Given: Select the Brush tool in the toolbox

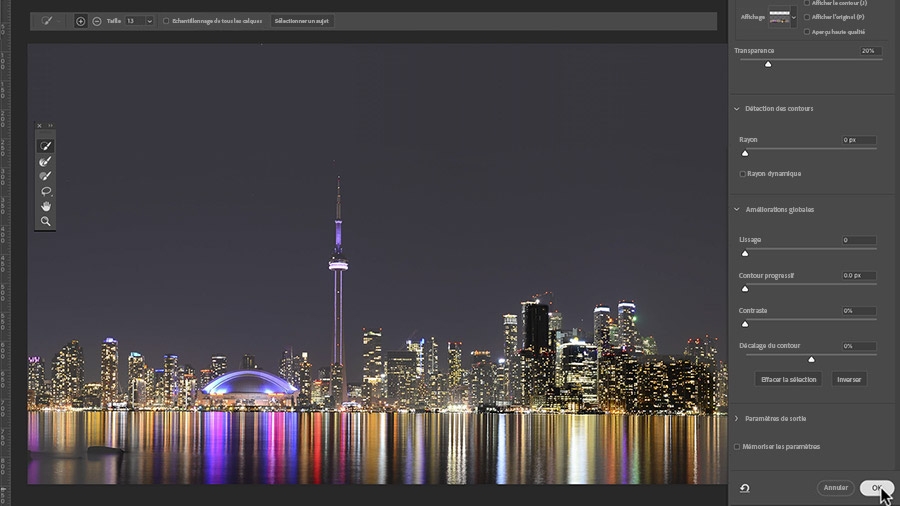Looking at the screenshot, I should 45,176.
